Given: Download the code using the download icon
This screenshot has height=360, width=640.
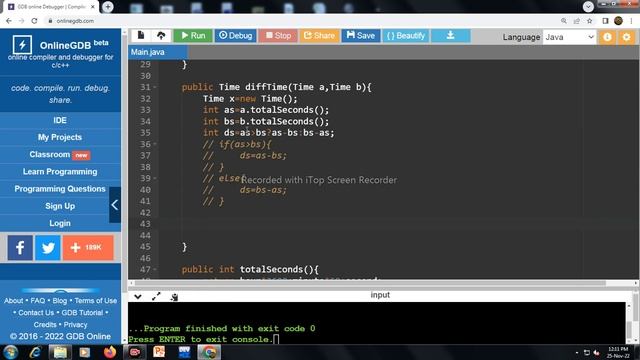Looking at the screenshot, I should [x=451, y=36].
